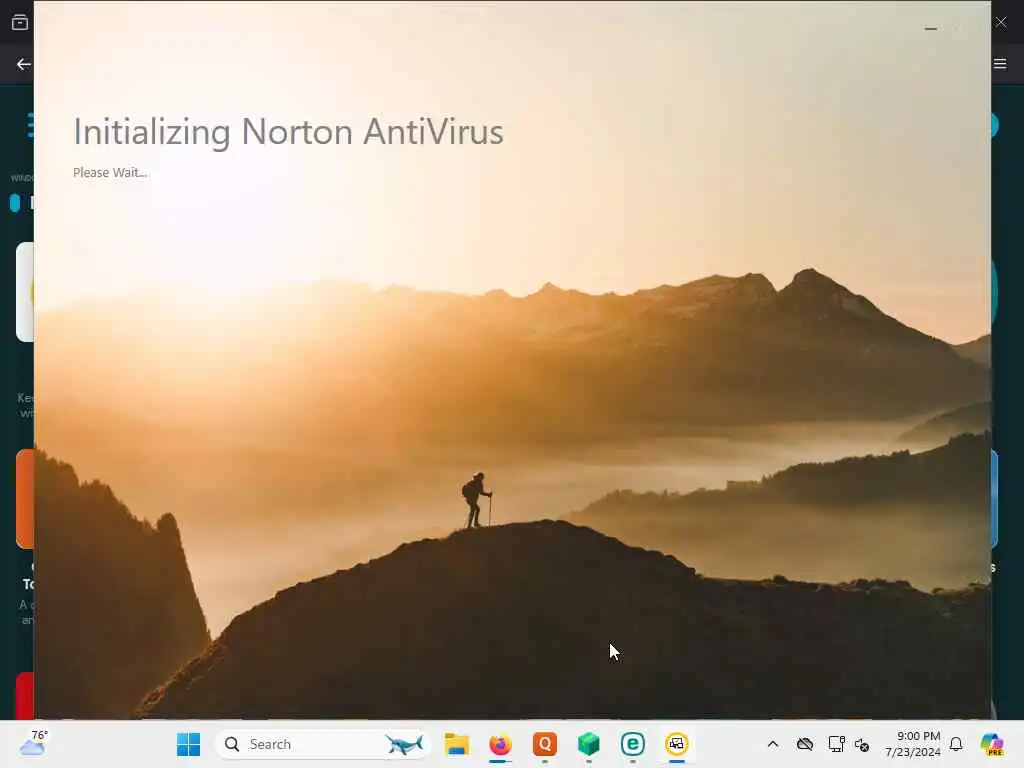Open the notifications bell icon
1024x768 pixels.
click(956, 744)
